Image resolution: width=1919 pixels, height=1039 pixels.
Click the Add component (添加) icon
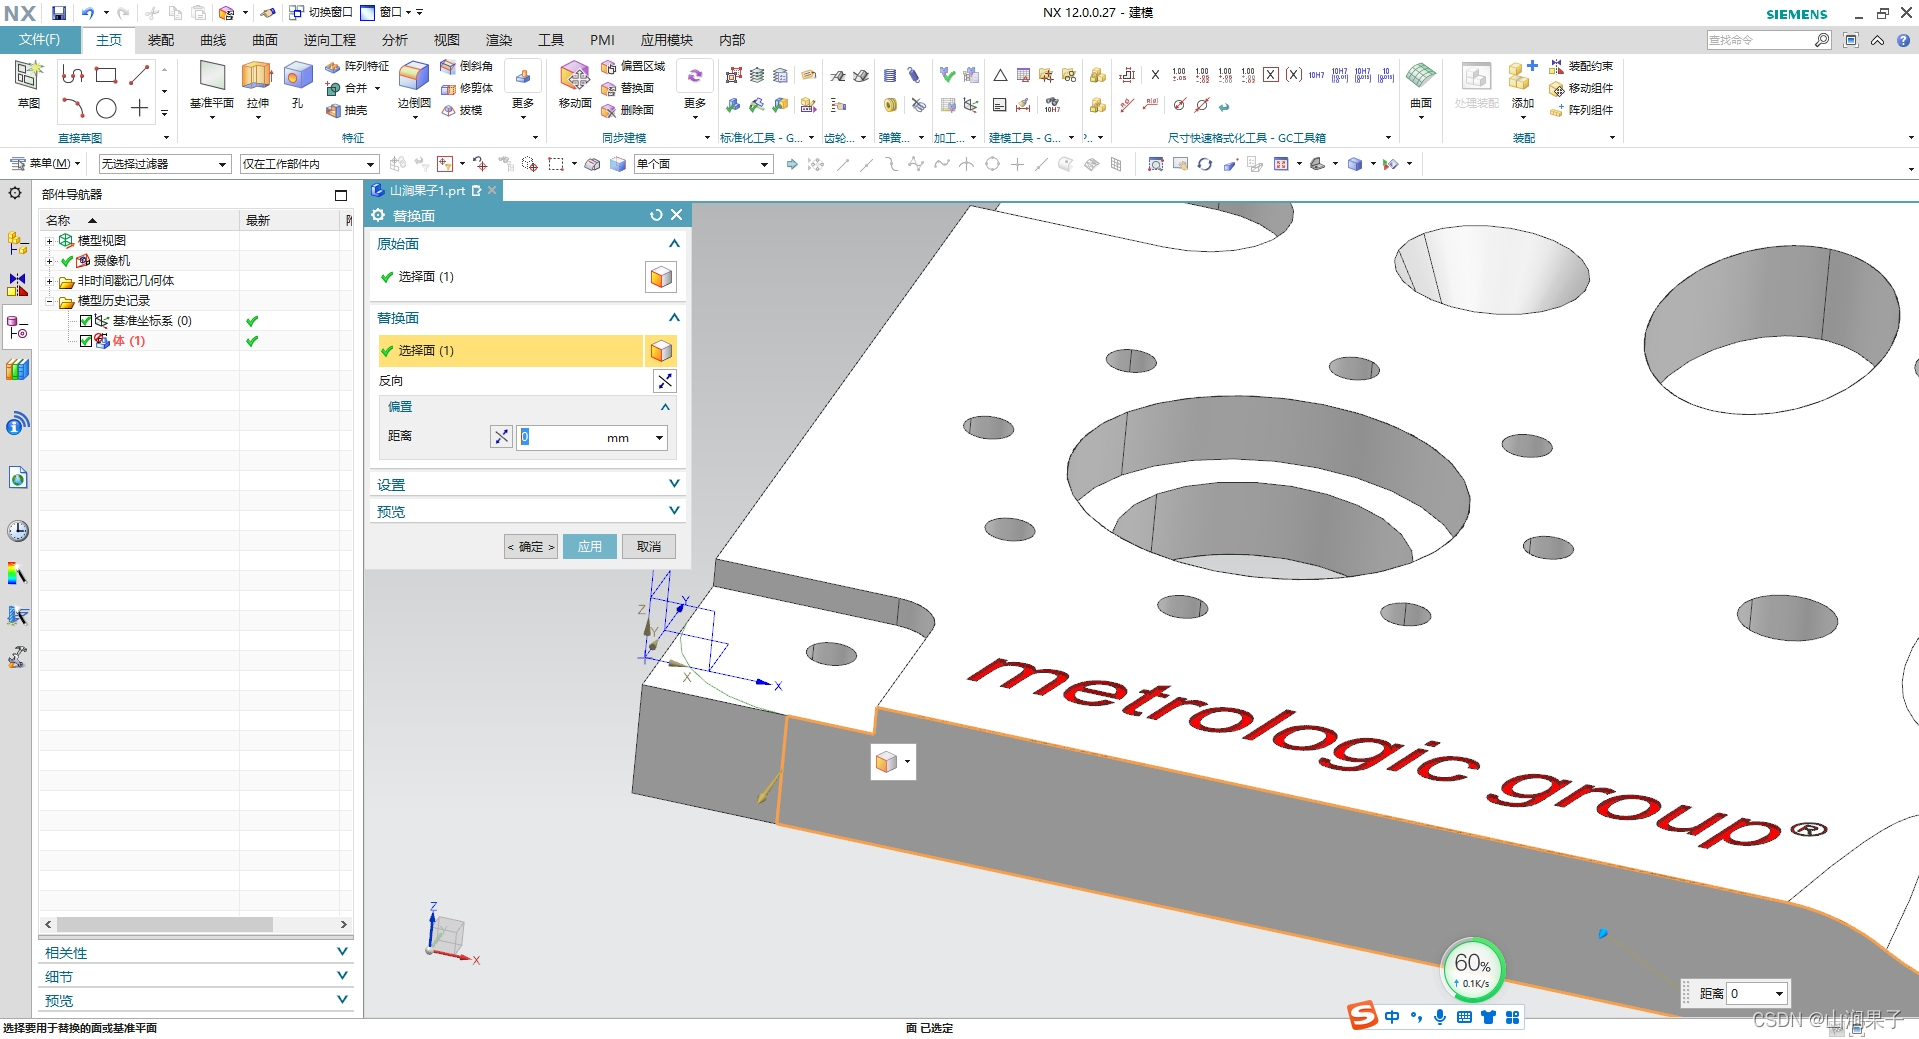(x=1522, y=84)
